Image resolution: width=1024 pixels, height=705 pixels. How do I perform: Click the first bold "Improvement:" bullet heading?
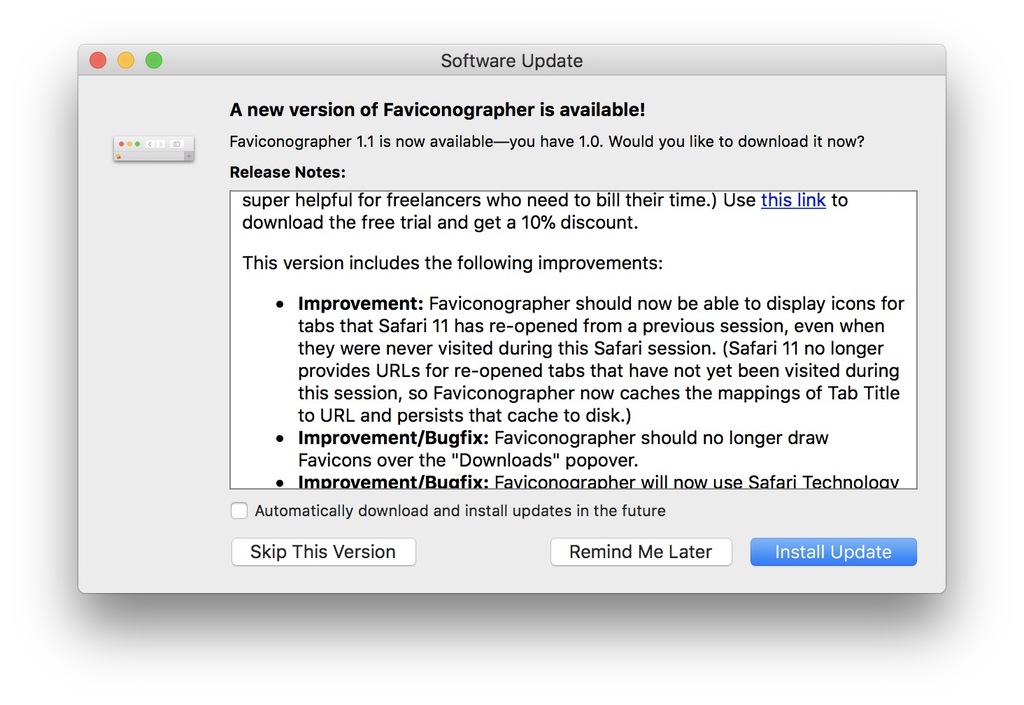361,304
